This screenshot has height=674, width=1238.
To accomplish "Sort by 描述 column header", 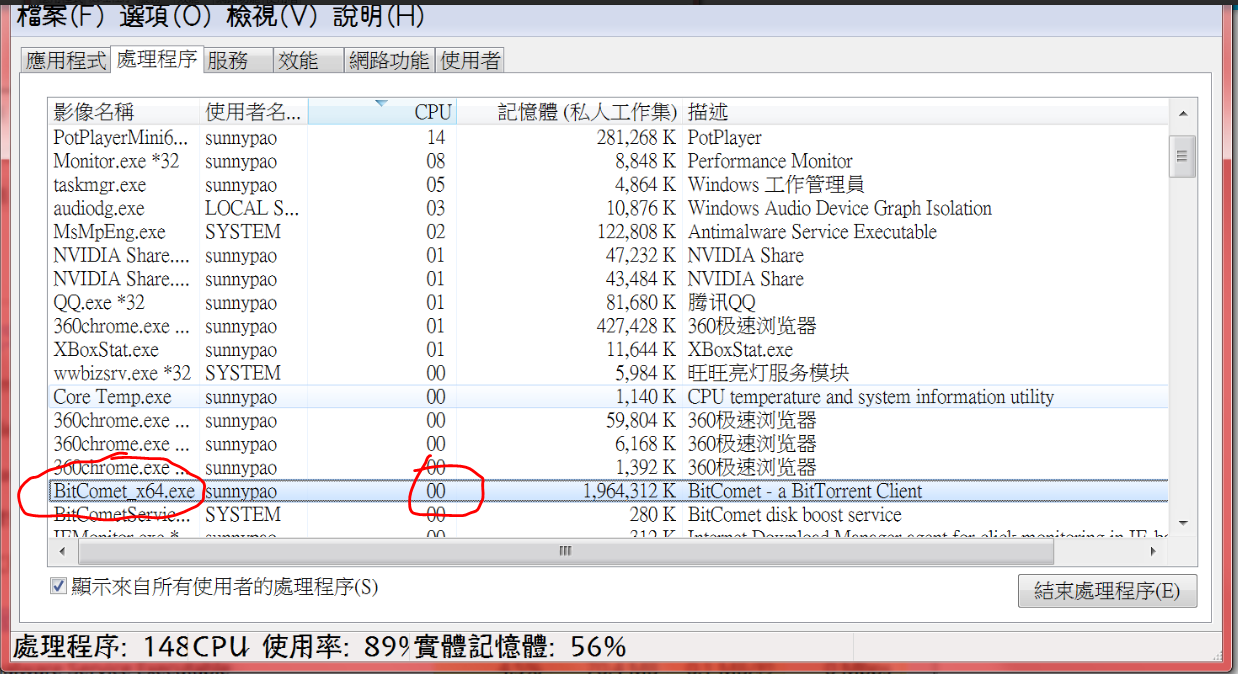I will point(925,112).
